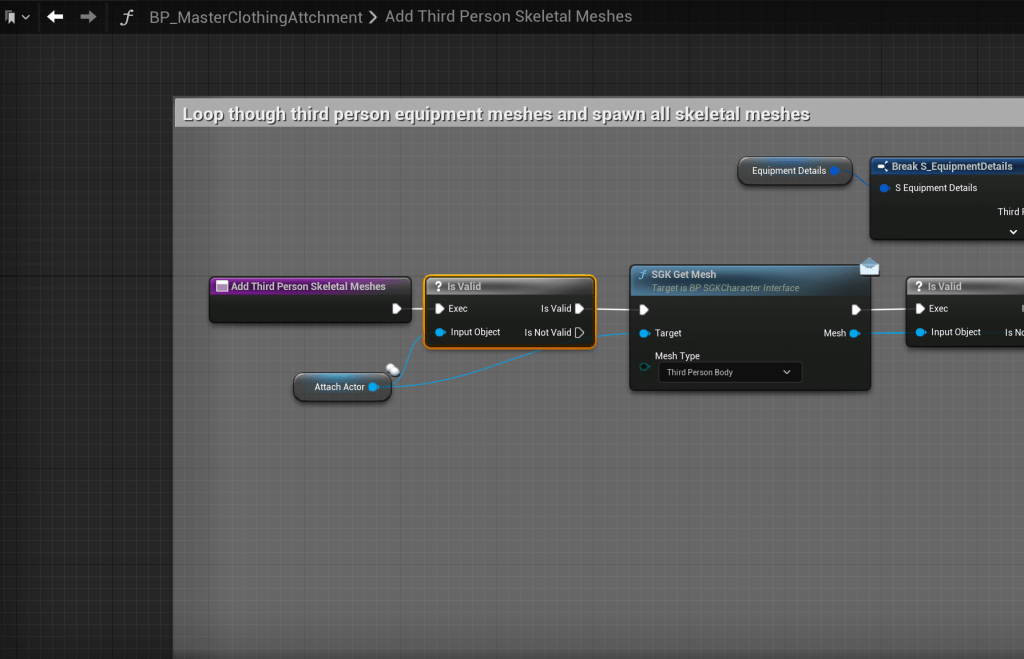Click the SGK Get Mesh exec input pin
The image size is (1024, 659).
[x=644, y=310]
